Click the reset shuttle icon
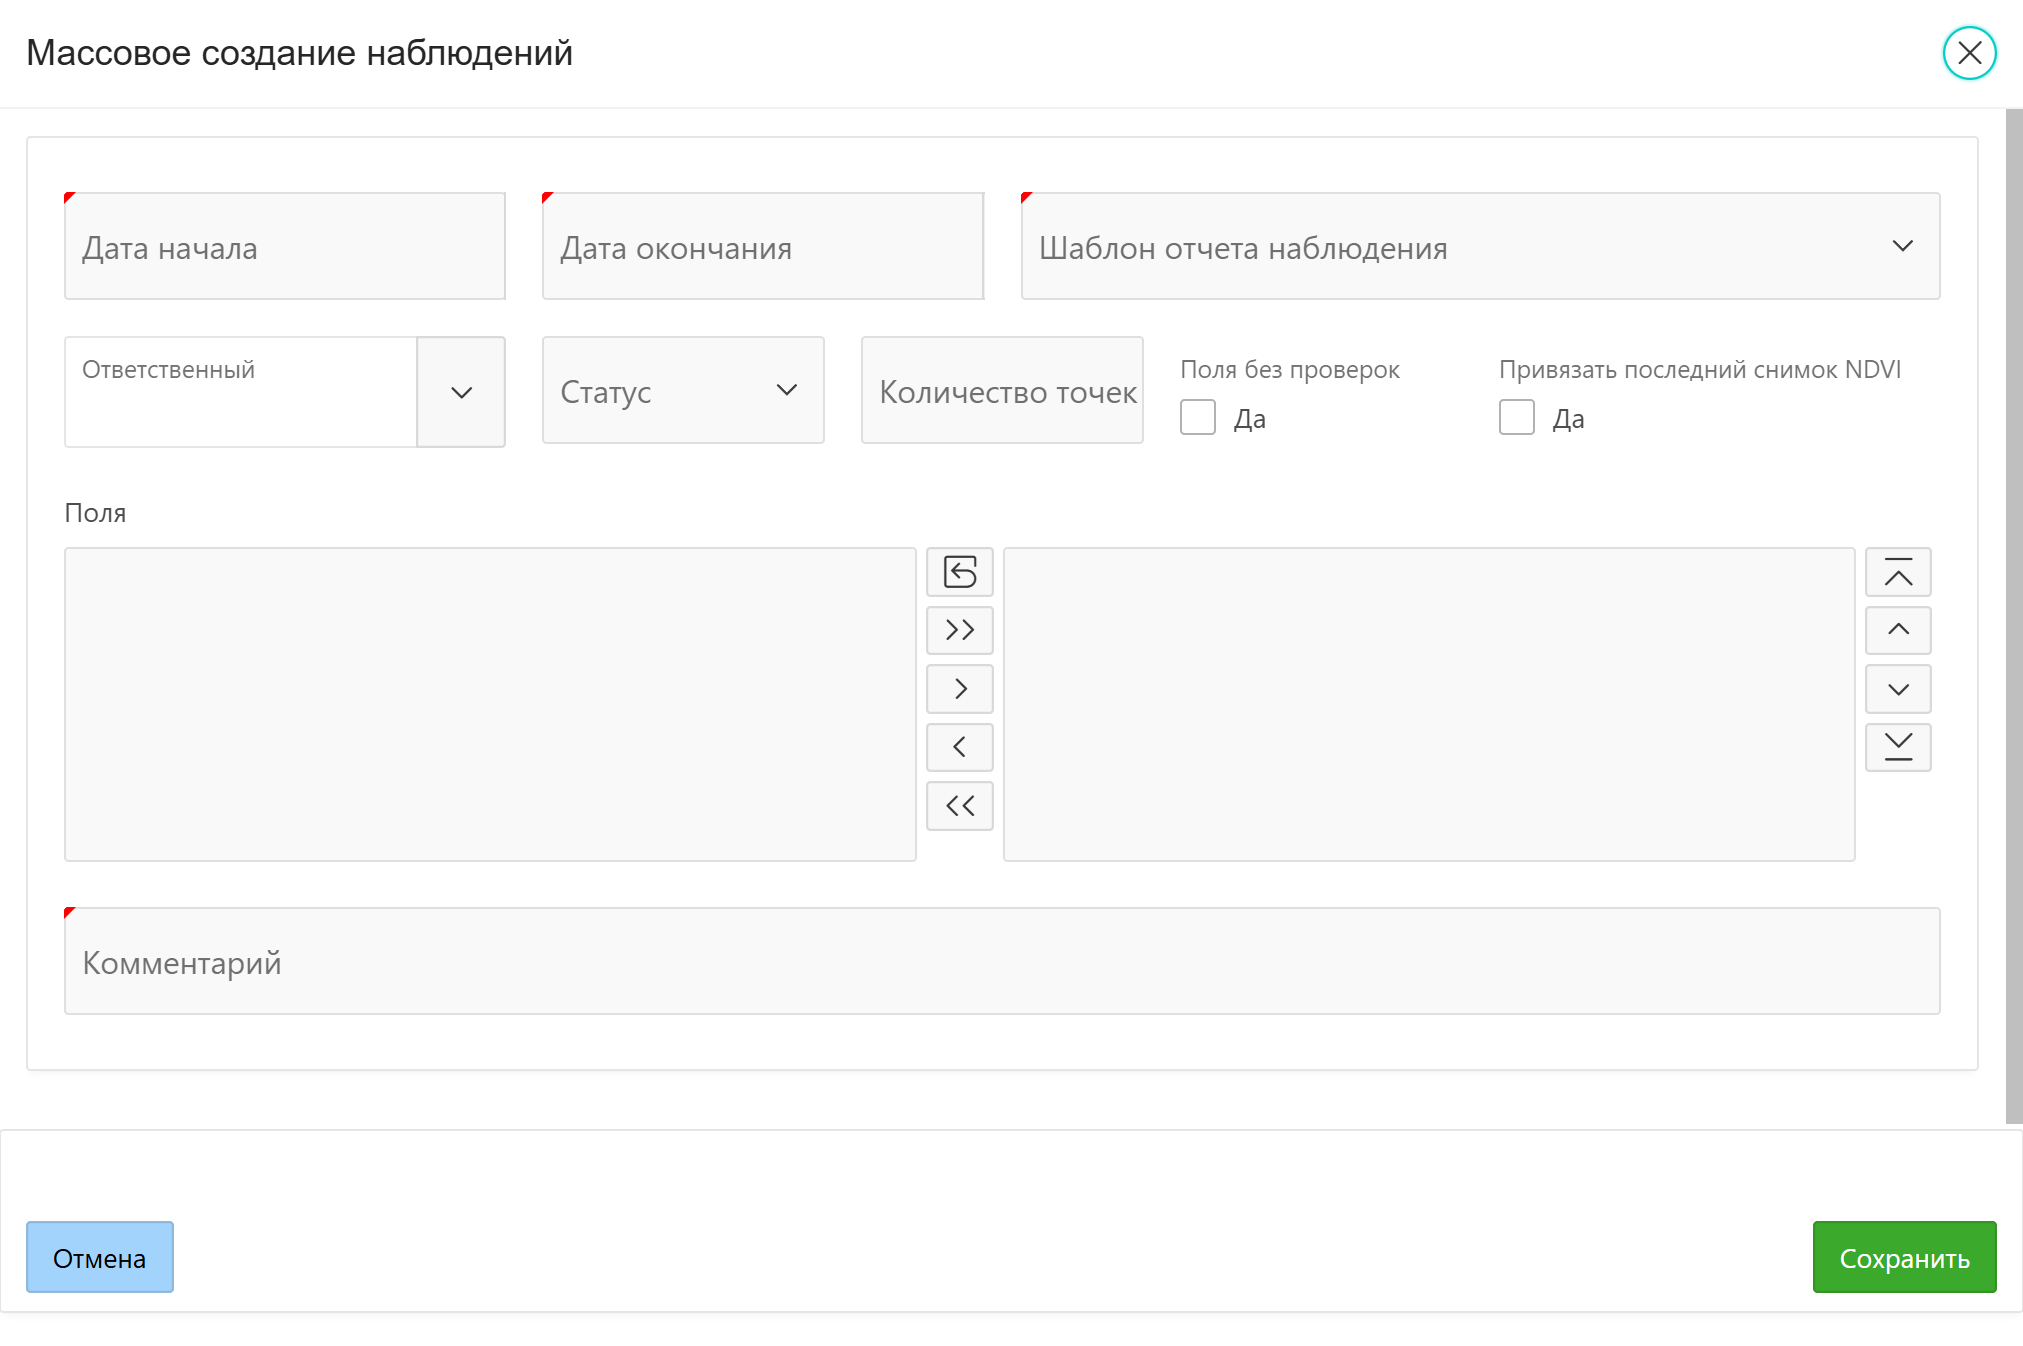This screenshot has width=2023, height=1346. pos(959,572)
